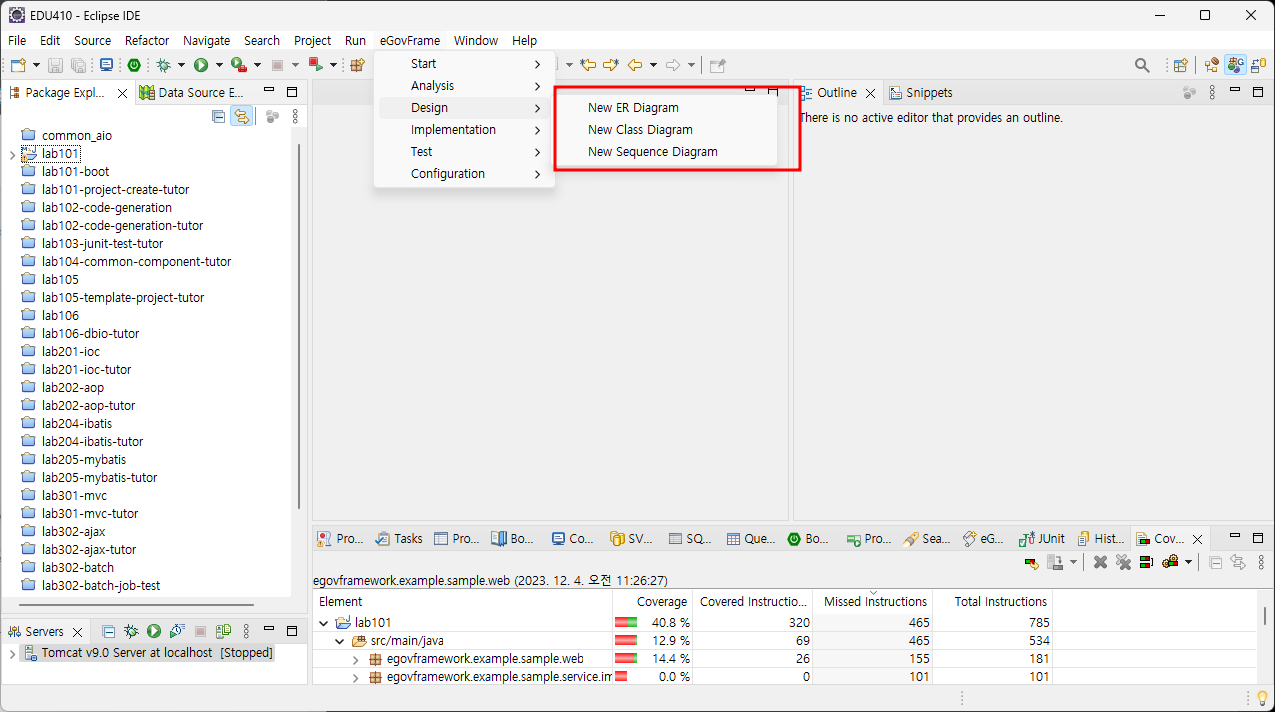Select the common_aio project
The height and width of the screenshot is (712, 1275).
[x=76, y=136]
